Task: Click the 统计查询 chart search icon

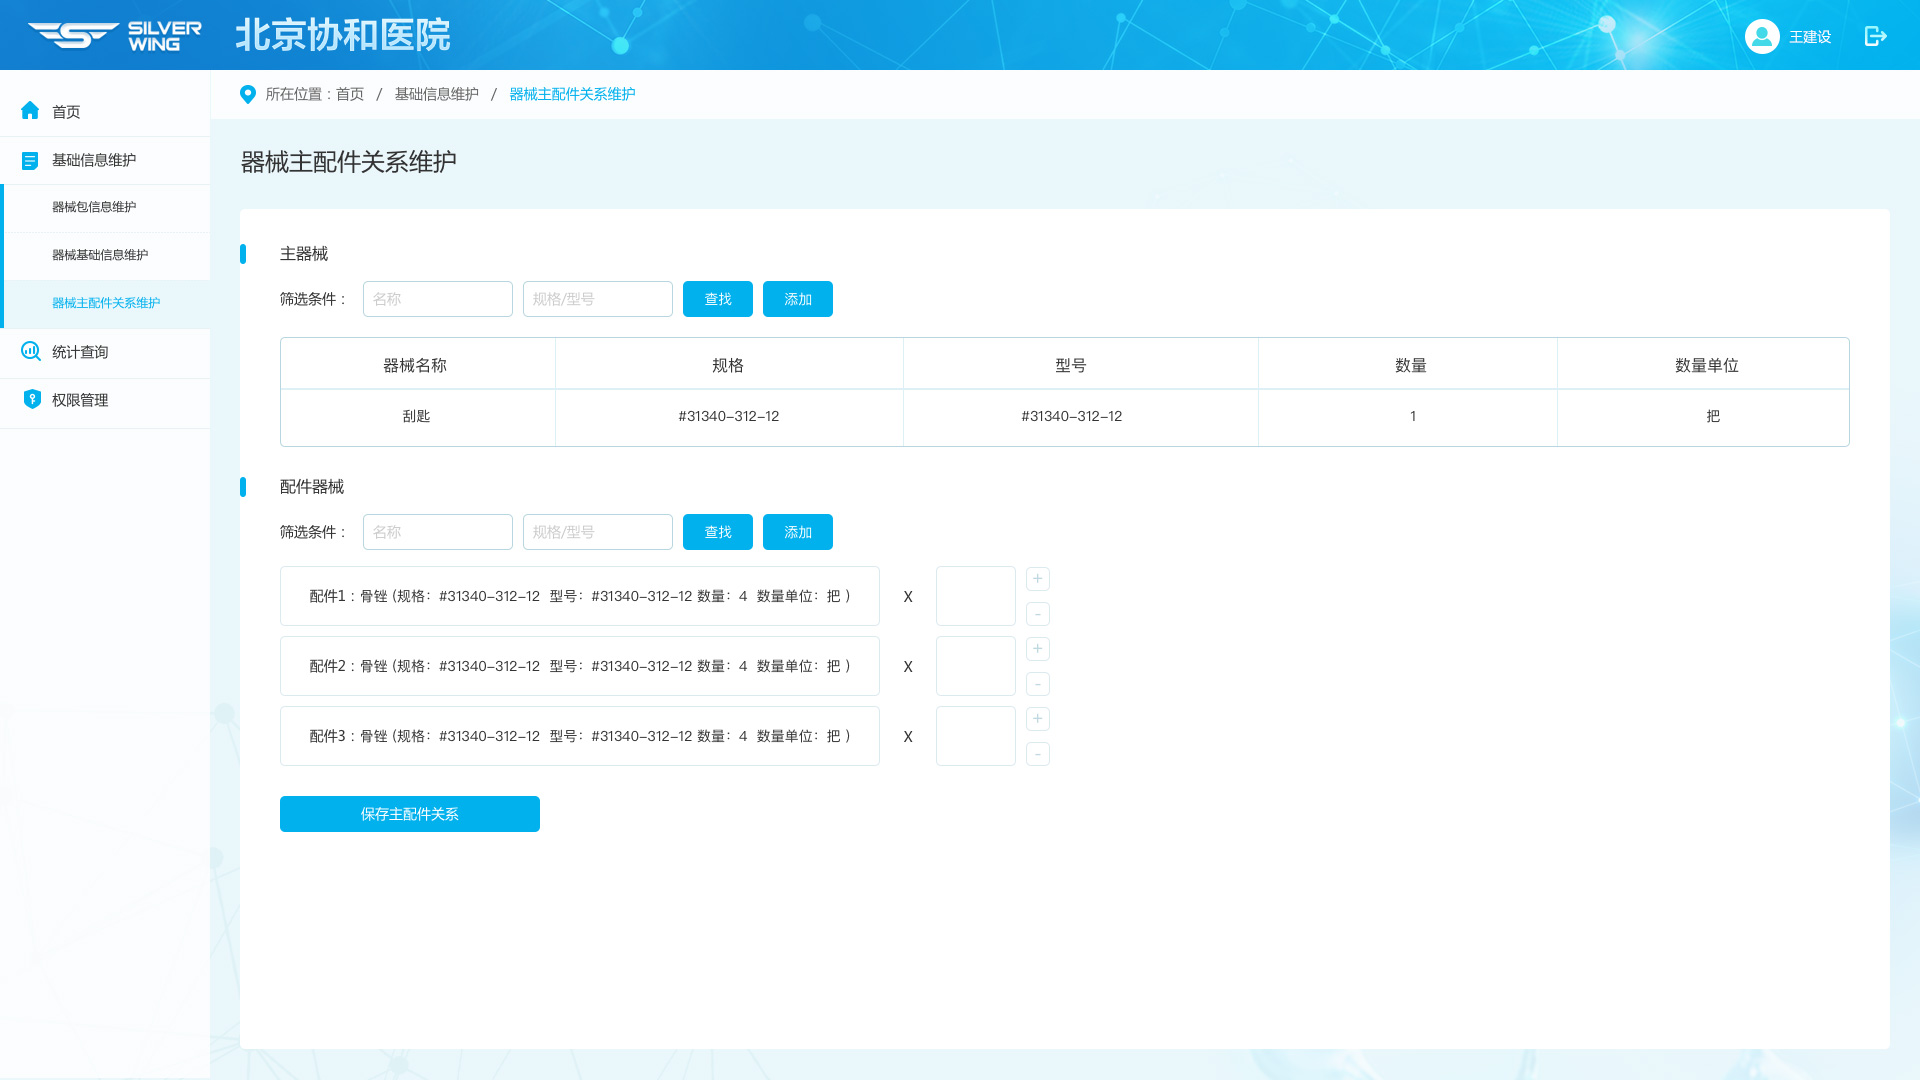Action: point(31,351)
